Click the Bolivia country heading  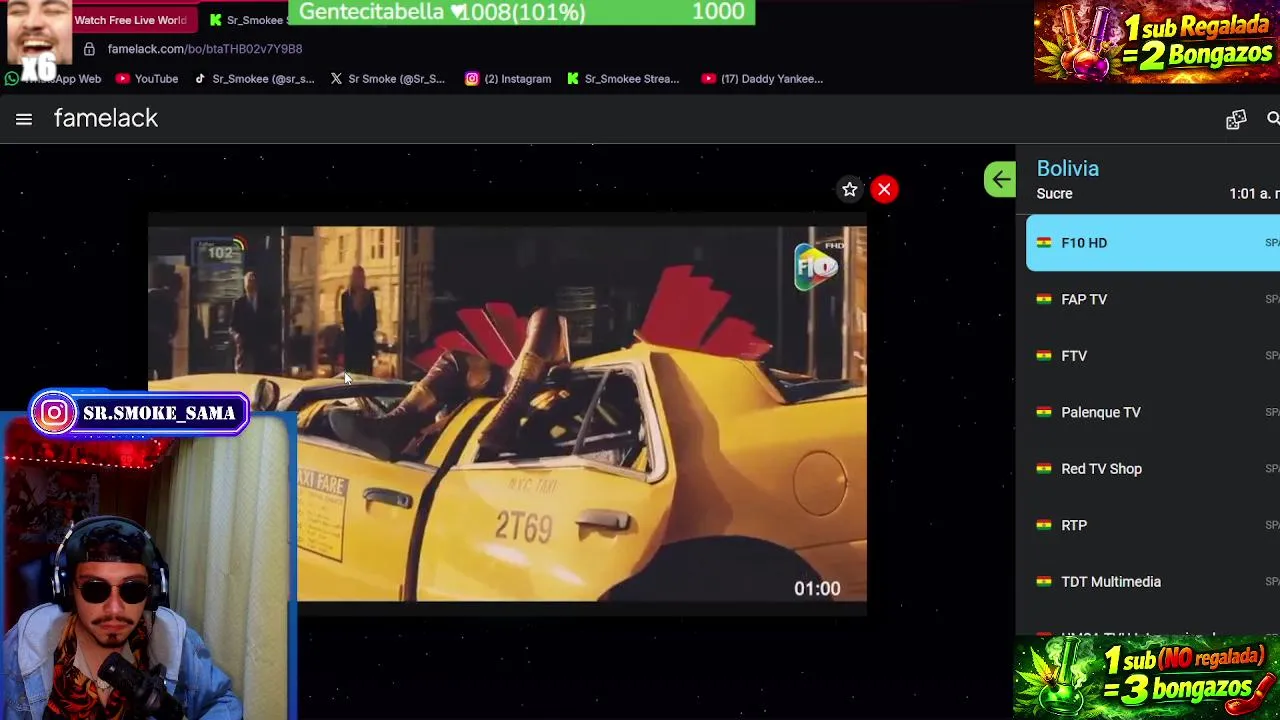(x=1067, y=169)
